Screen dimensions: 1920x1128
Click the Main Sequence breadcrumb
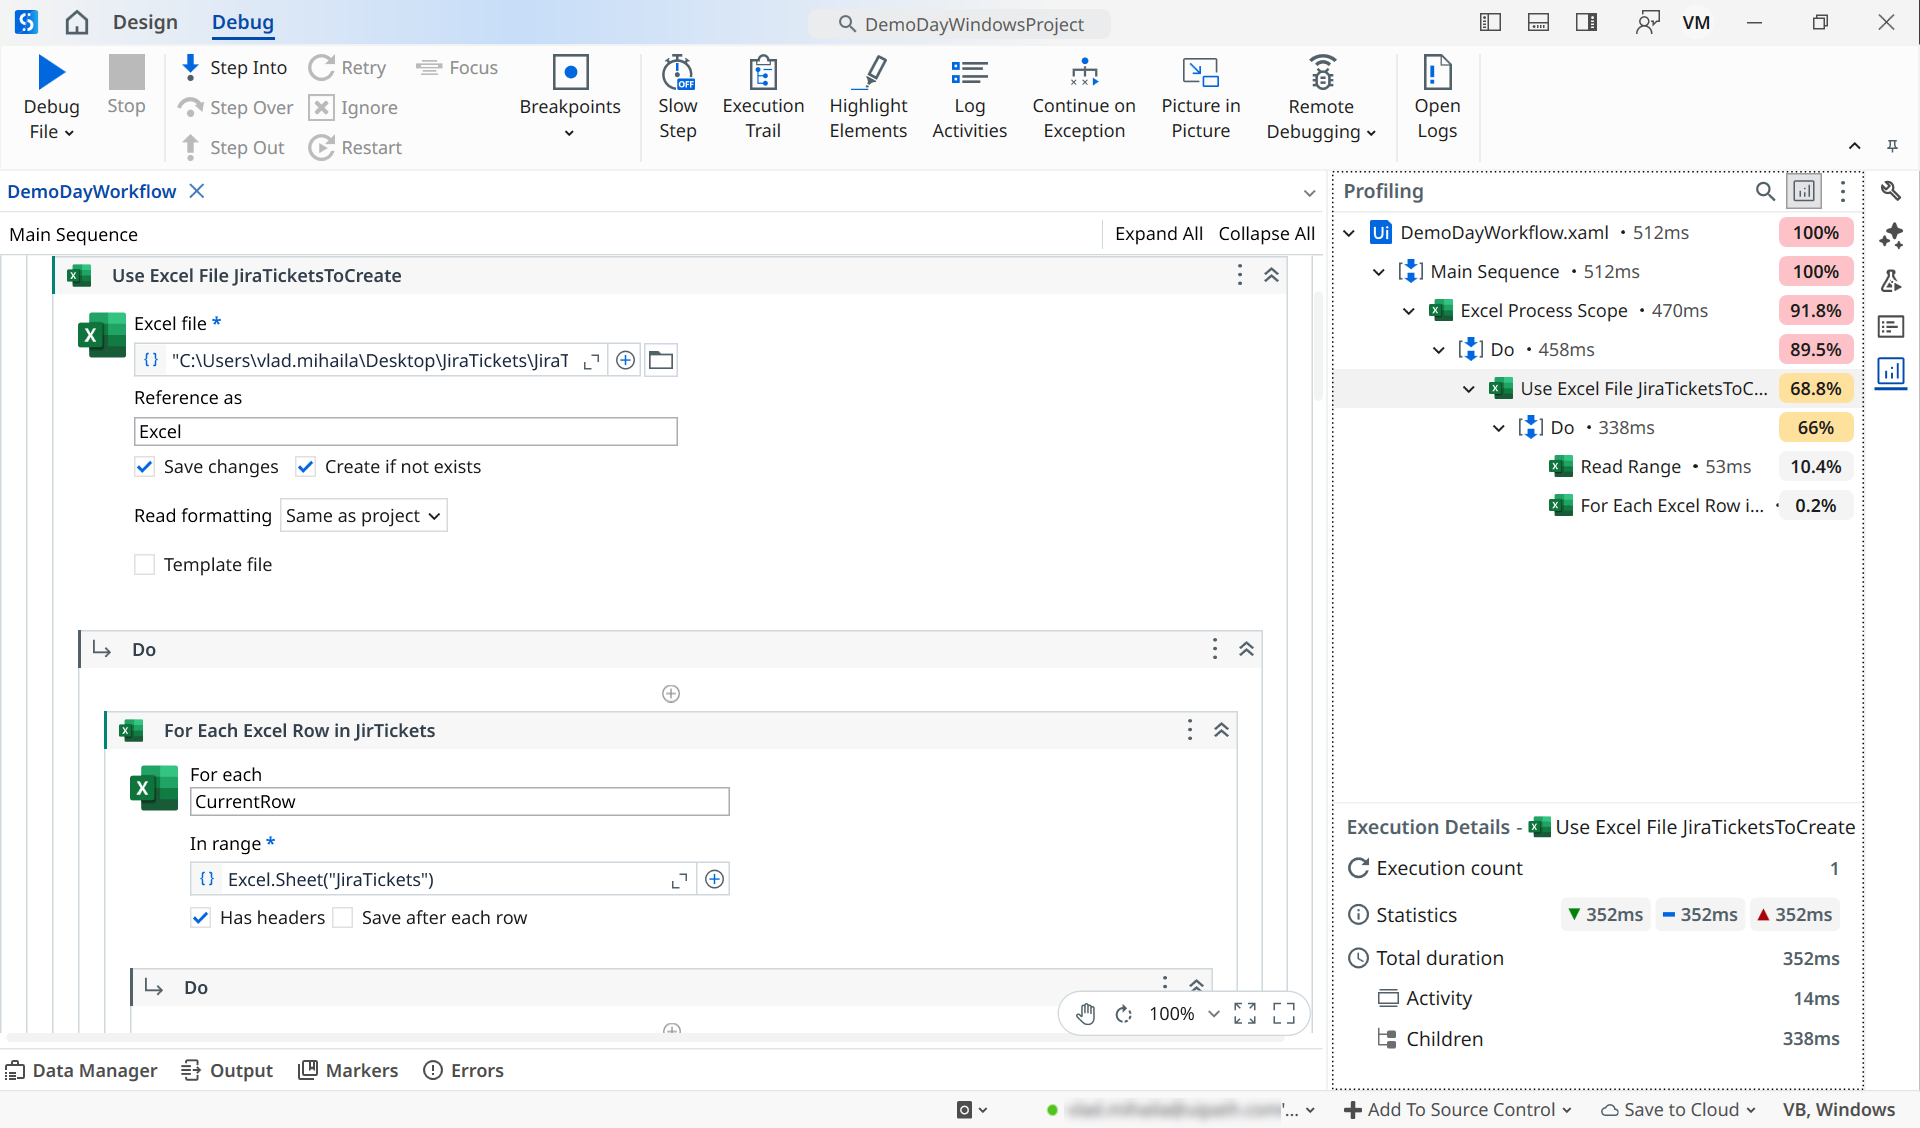click(x=74, y=235)
